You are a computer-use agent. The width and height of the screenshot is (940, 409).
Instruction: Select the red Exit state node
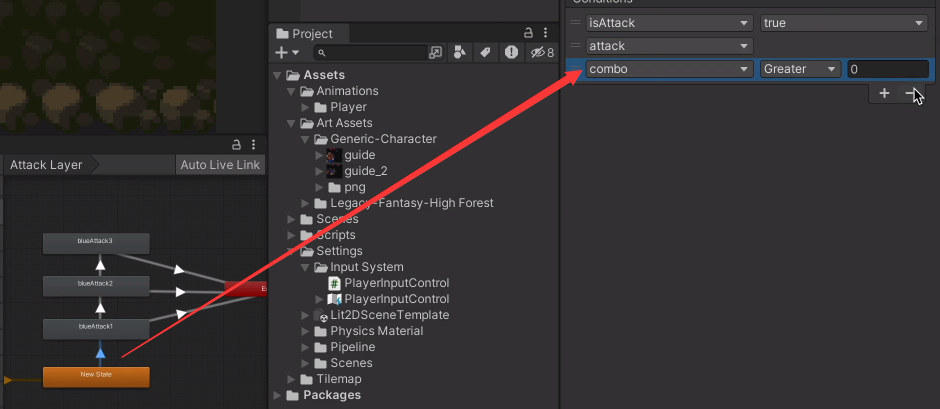[x=246, y=289]
